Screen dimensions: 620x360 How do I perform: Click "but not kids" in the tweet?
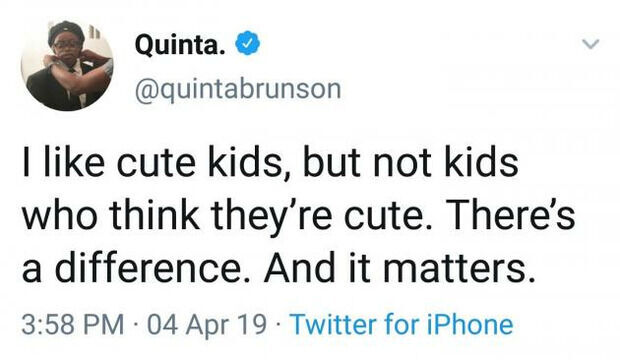click(411, 162)
